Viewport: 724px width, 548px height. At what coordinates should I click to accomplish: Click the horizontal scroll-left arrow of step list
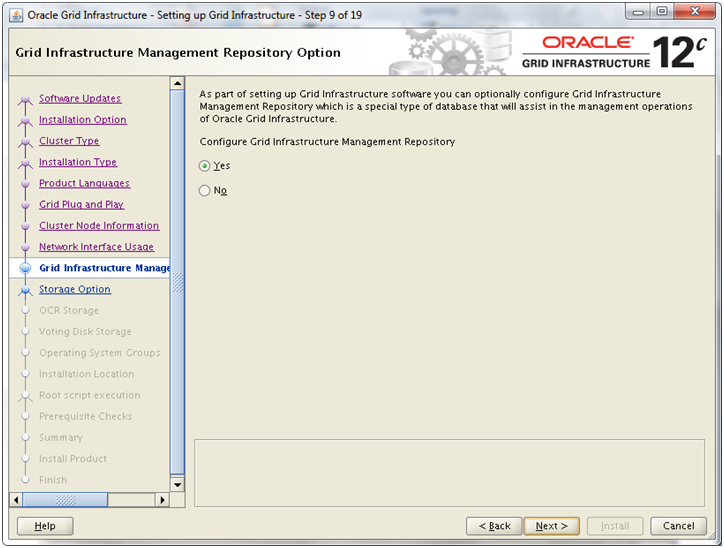(x=16, y=500)
